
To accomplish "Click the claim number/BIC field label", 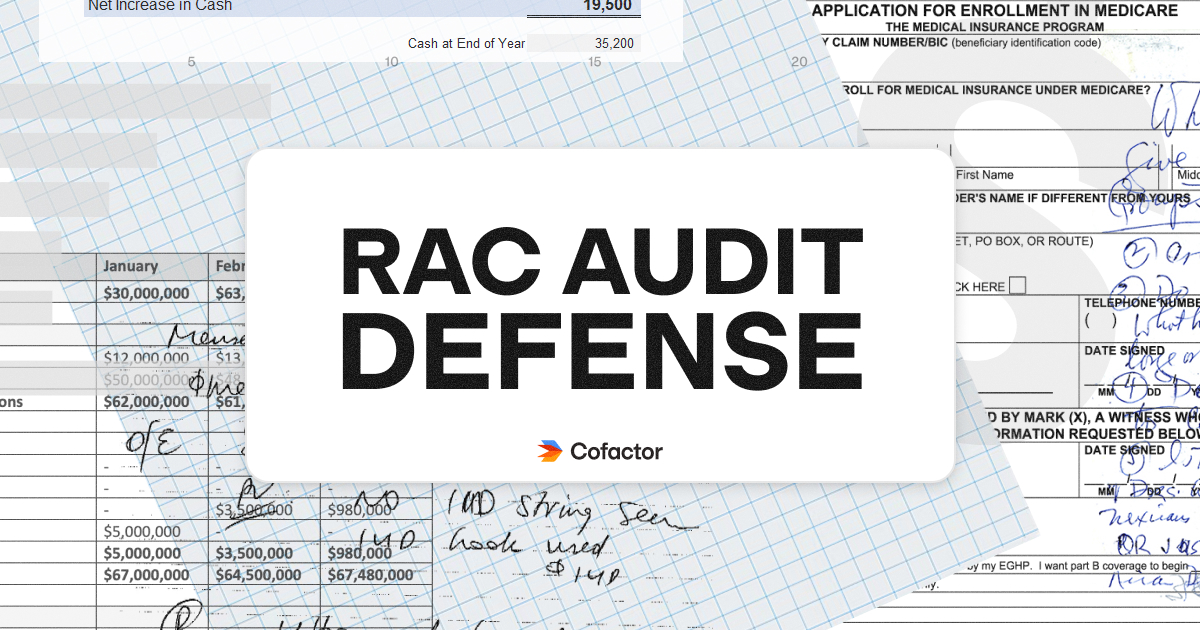I will (962, 43).
